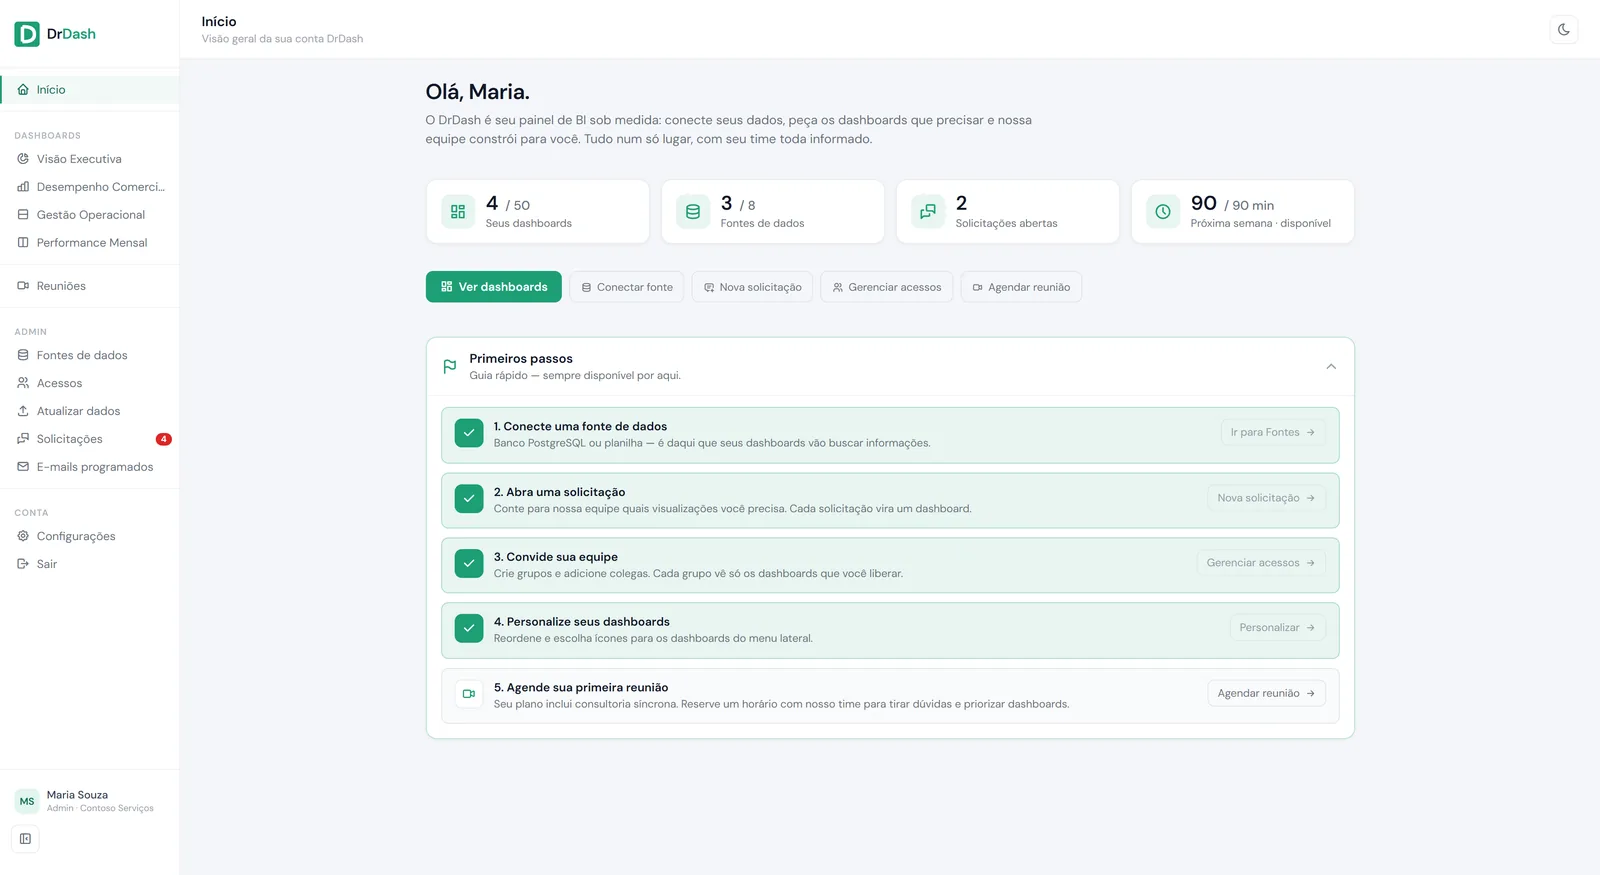Click the red badge showing 4 solicitações
Viewport: 1600px width, 875px height.
(x=164, y=439)
